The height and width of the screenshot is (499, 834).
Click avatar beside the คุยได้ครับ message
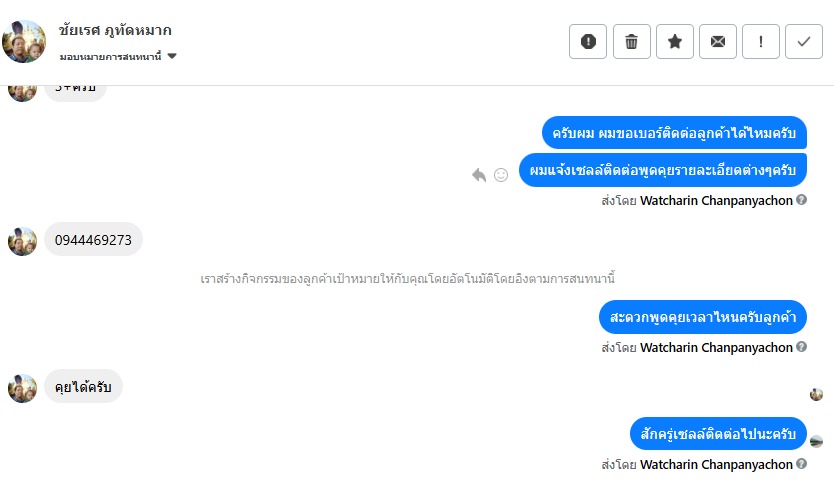click(x=23, y=388)
